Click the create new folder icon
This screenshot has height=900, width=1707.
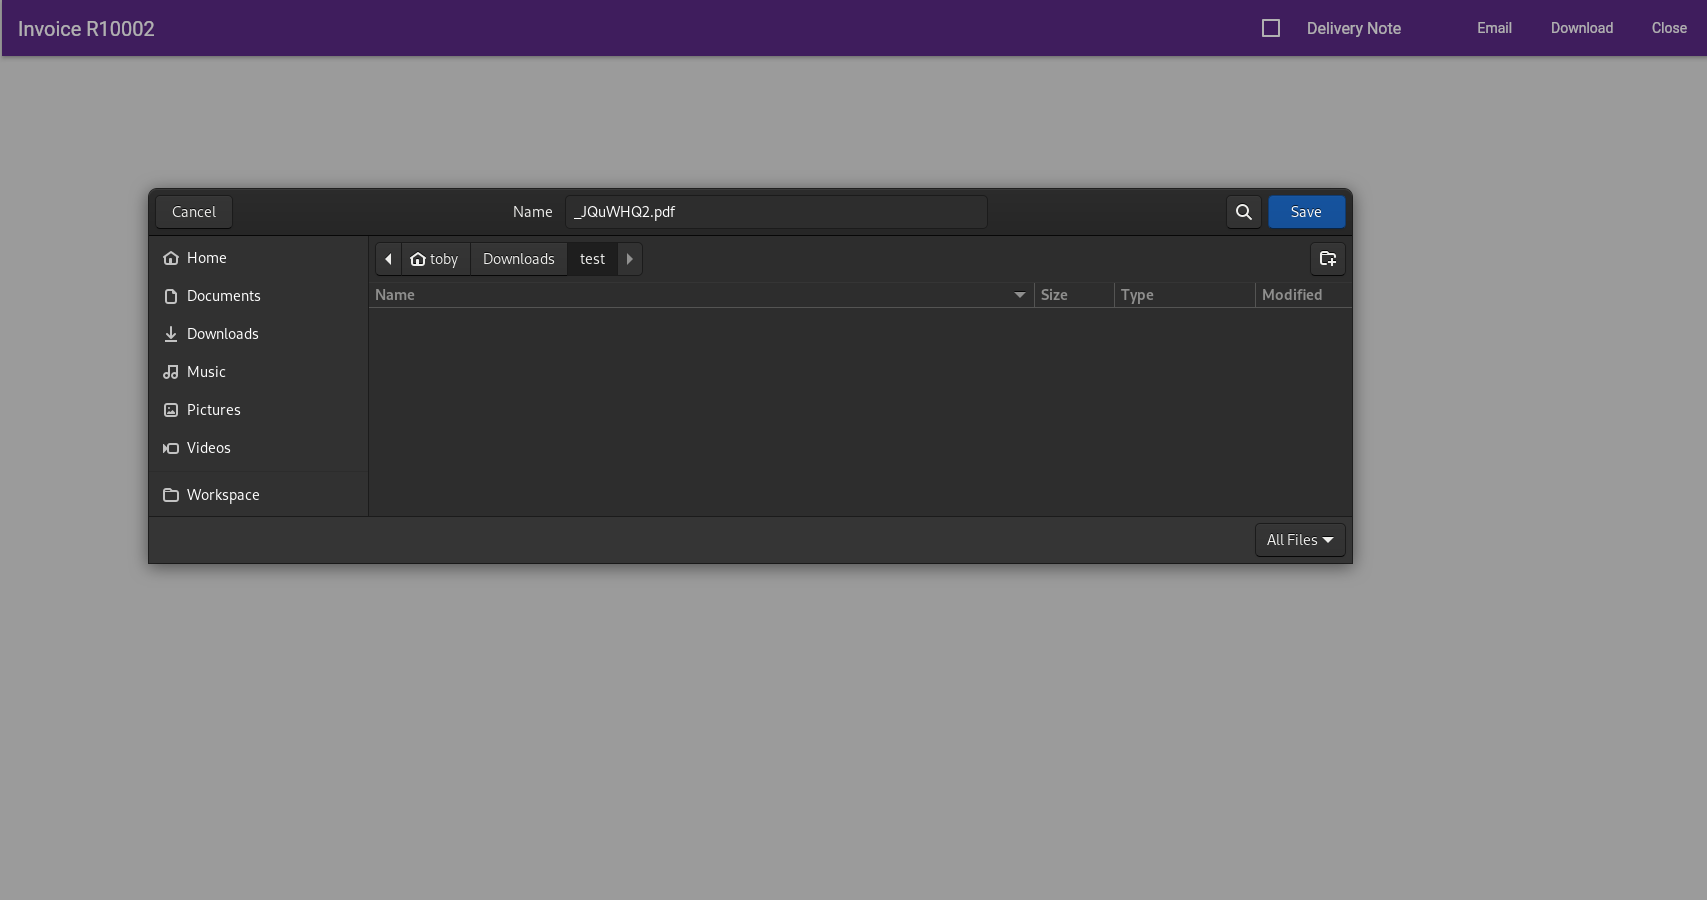click(1327, 259)
